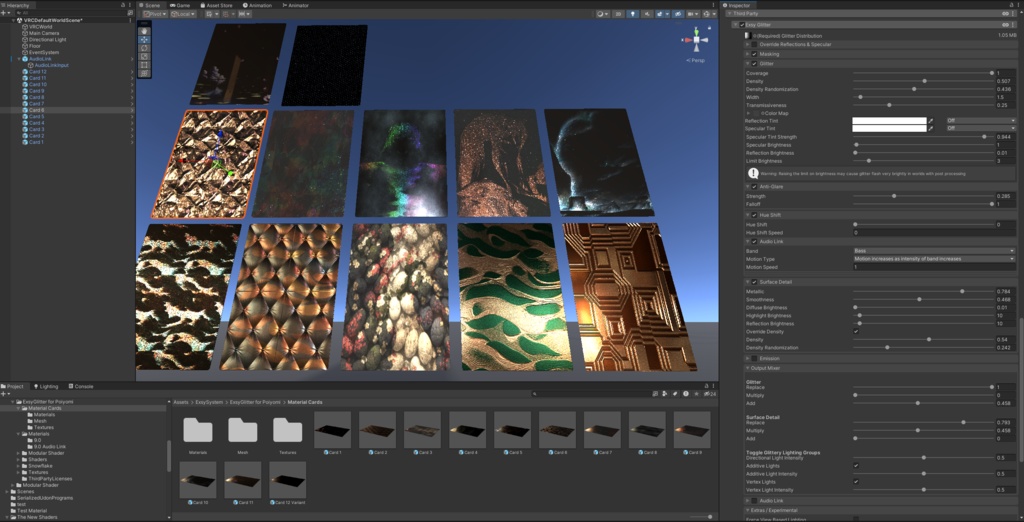Expand Override Reflections & Specular section
The height and width of the screenshot is (522, 1024).
tap(747, 44)
